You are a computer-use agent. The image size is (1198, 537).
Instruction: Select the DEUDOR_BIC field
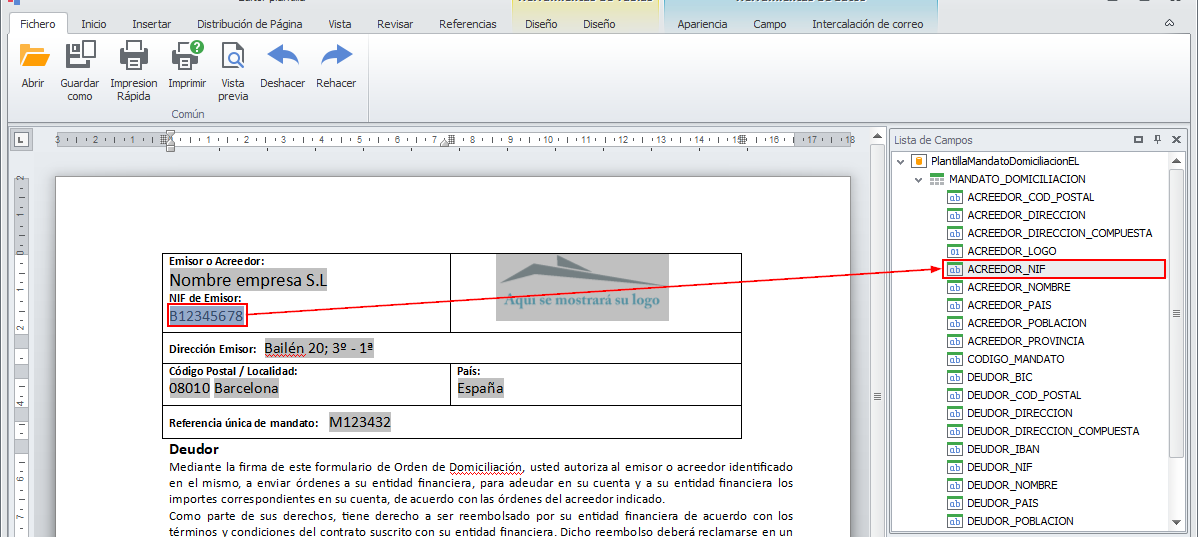[999, 377]
